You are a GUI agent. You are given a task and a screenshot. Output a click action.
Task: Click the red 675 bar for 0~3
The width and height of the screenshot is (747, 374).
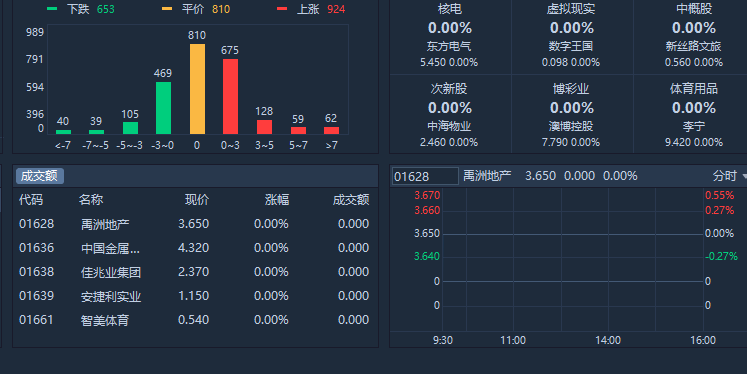(x=230, y=97)
